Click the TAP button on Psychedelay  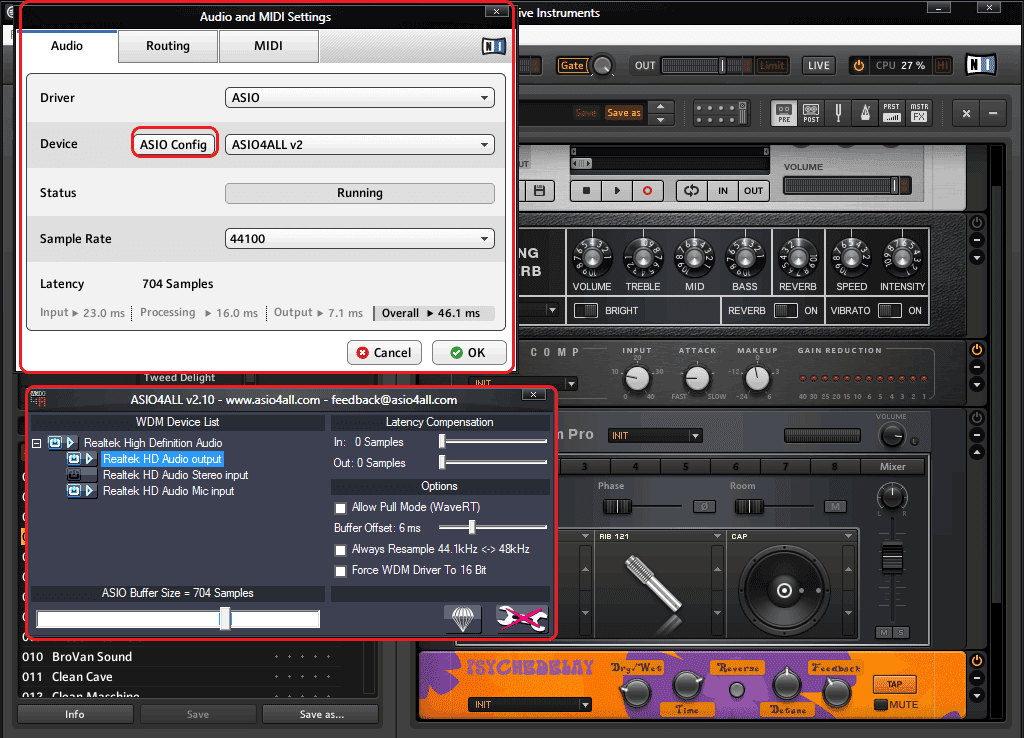pyautogui.click(x=895, y=684)
